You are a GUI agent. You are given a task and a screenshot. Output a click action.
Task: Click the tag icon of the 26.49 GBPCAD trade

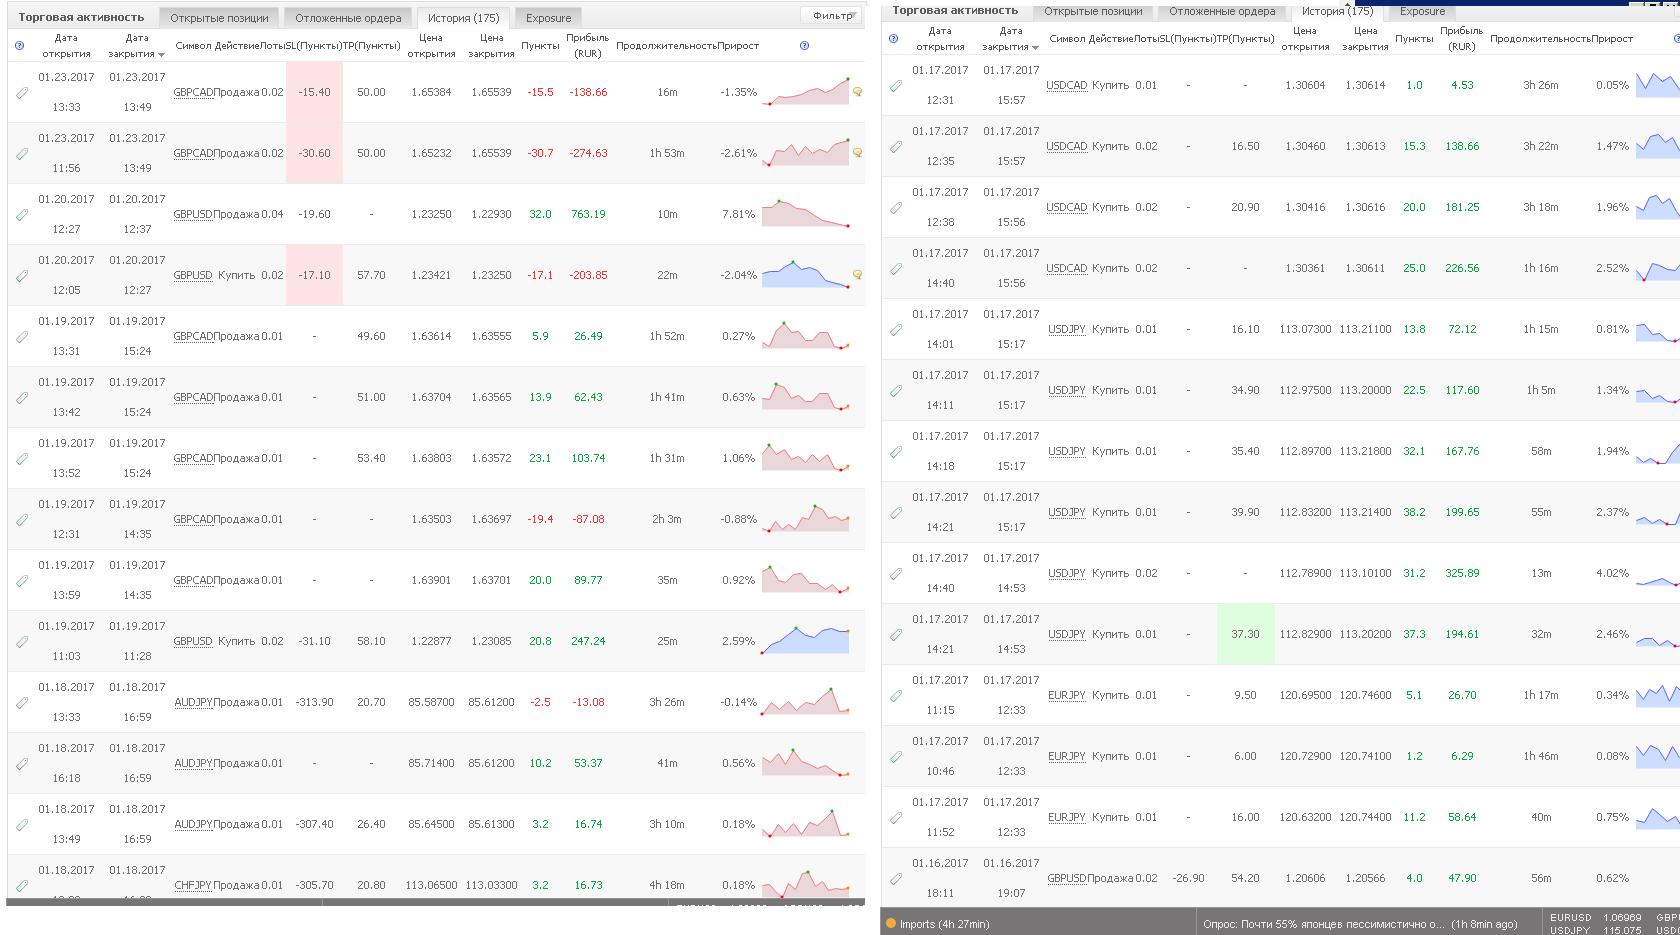click(22, 337)
